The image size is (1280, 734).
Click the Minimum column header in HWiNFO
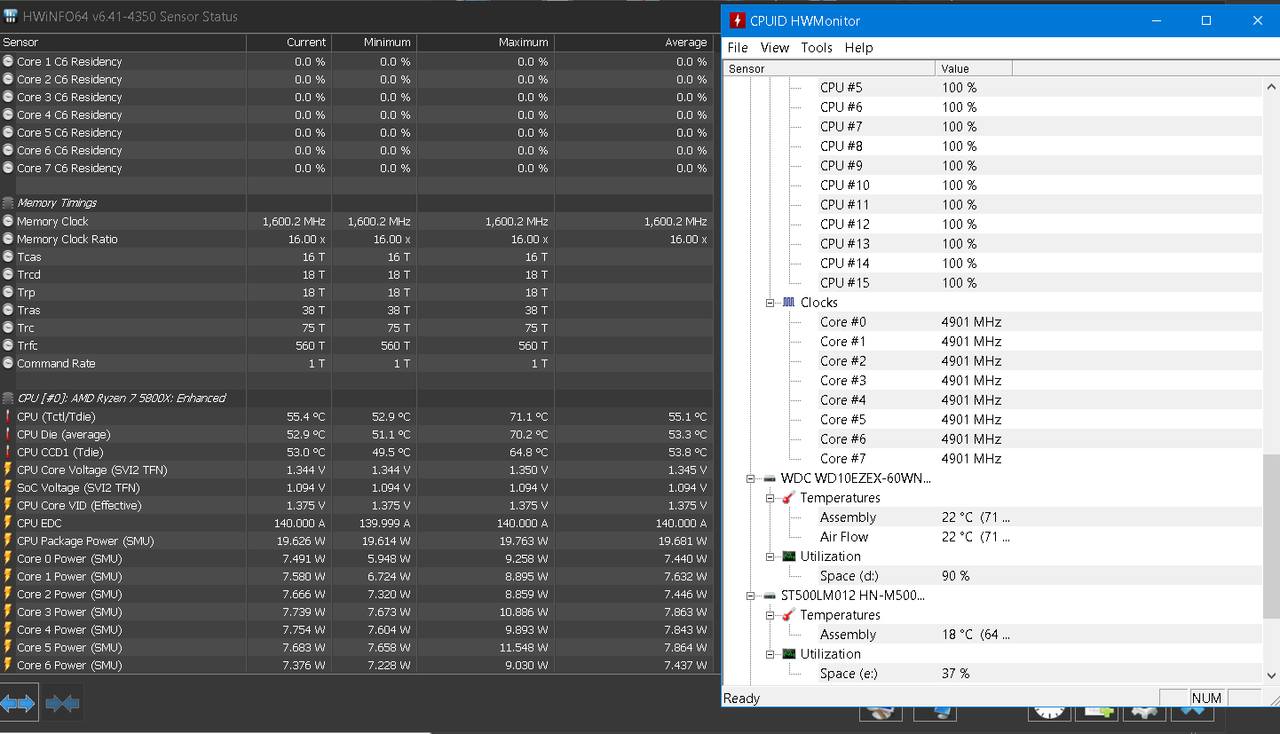pos(374,42)
